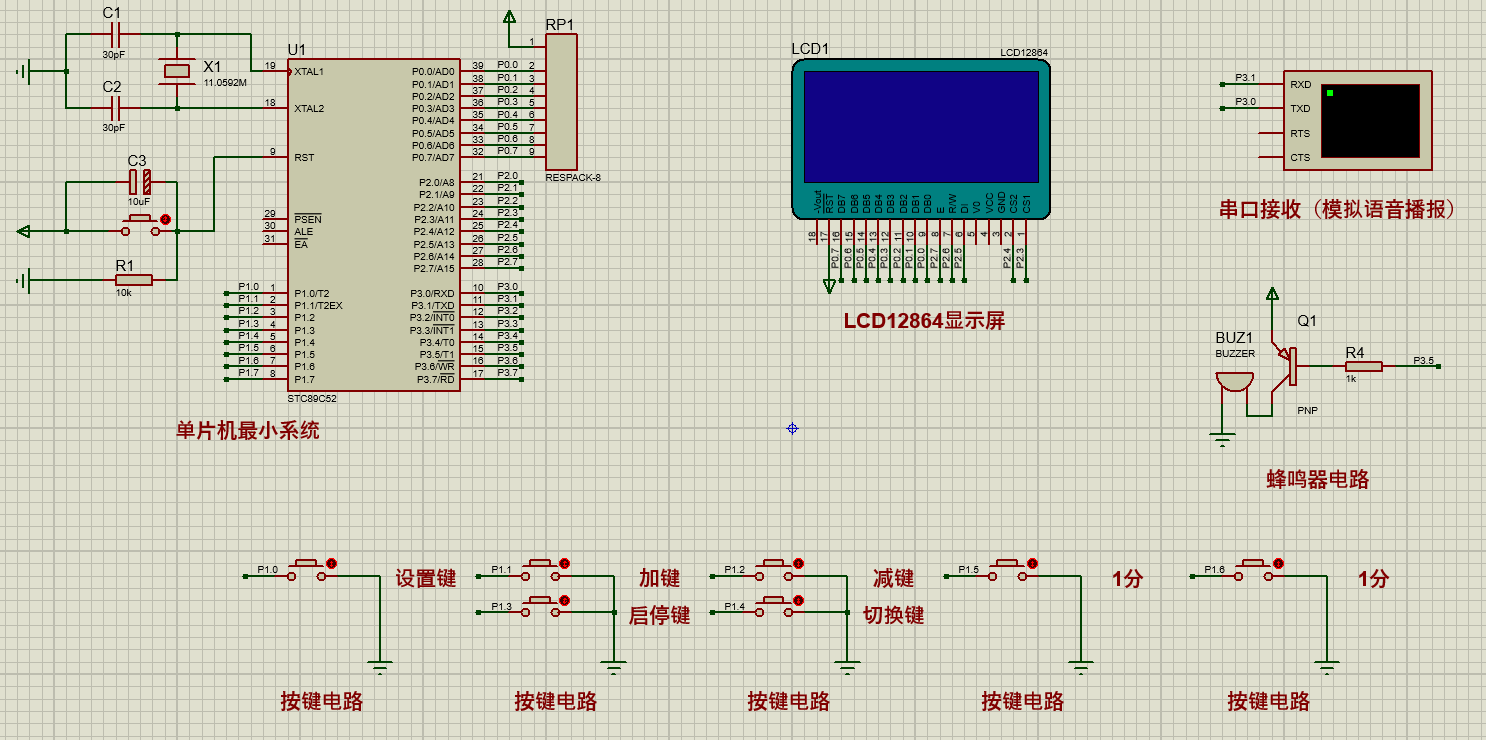Click the STC89C52 part name text

pos(312,398)
